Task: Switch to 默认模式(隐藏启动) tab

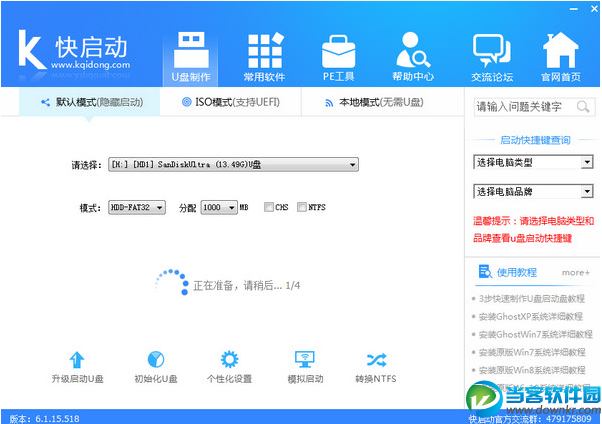Action: pos(89,102)
